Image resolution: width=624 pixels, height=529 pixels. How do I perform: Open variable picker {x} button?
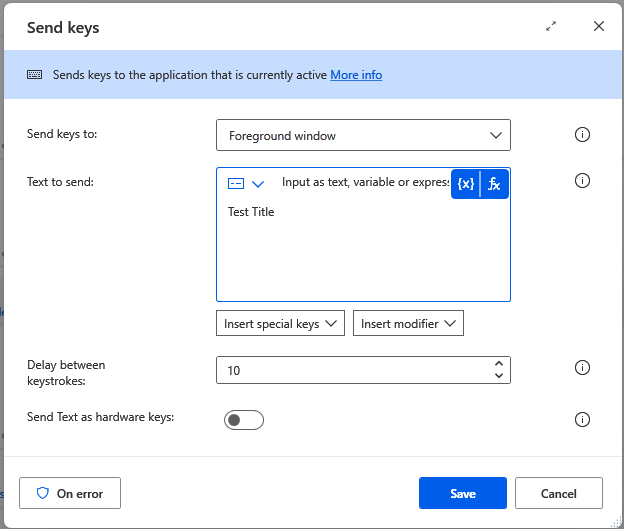pyautogui.click(x=465, y=184)
